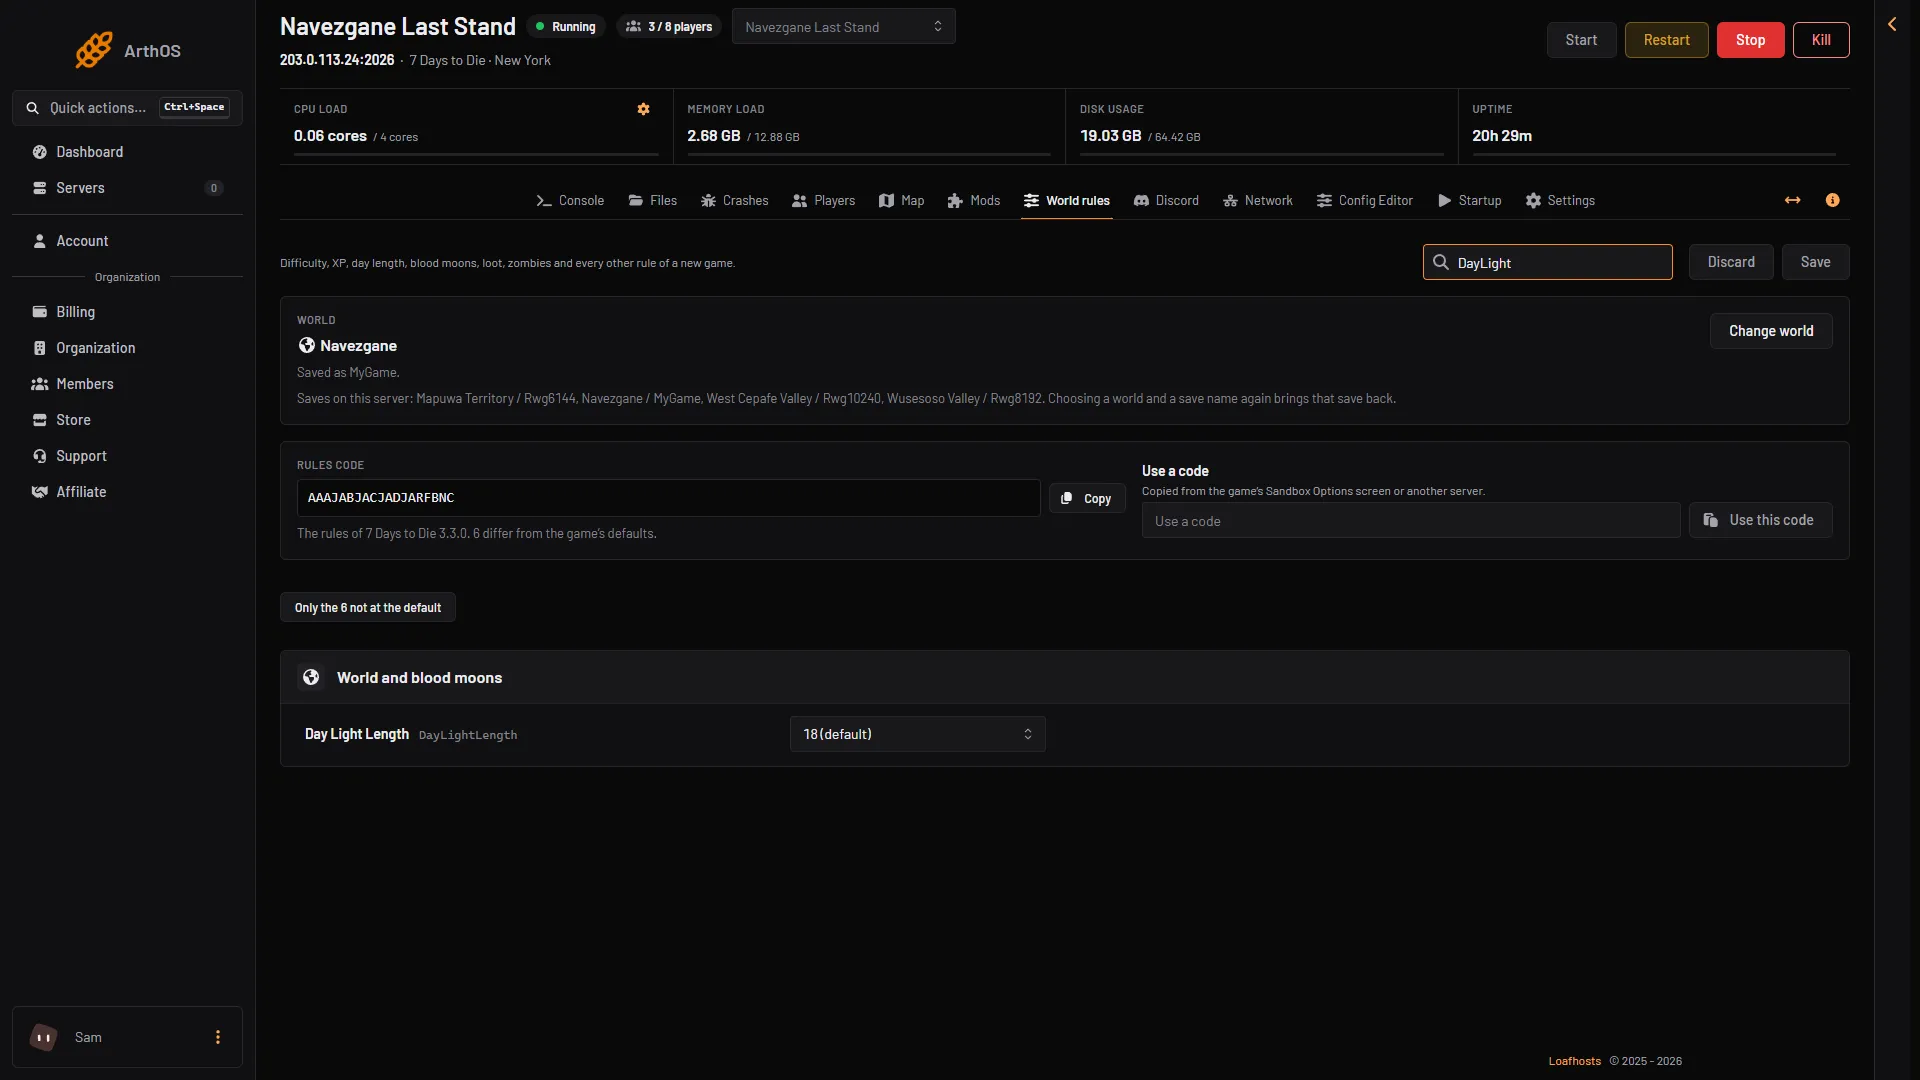Viewport: 1920px width, 1080px height.
Task: Click the ArthOS wheat logo icon
Action: [x=94, y=50]
